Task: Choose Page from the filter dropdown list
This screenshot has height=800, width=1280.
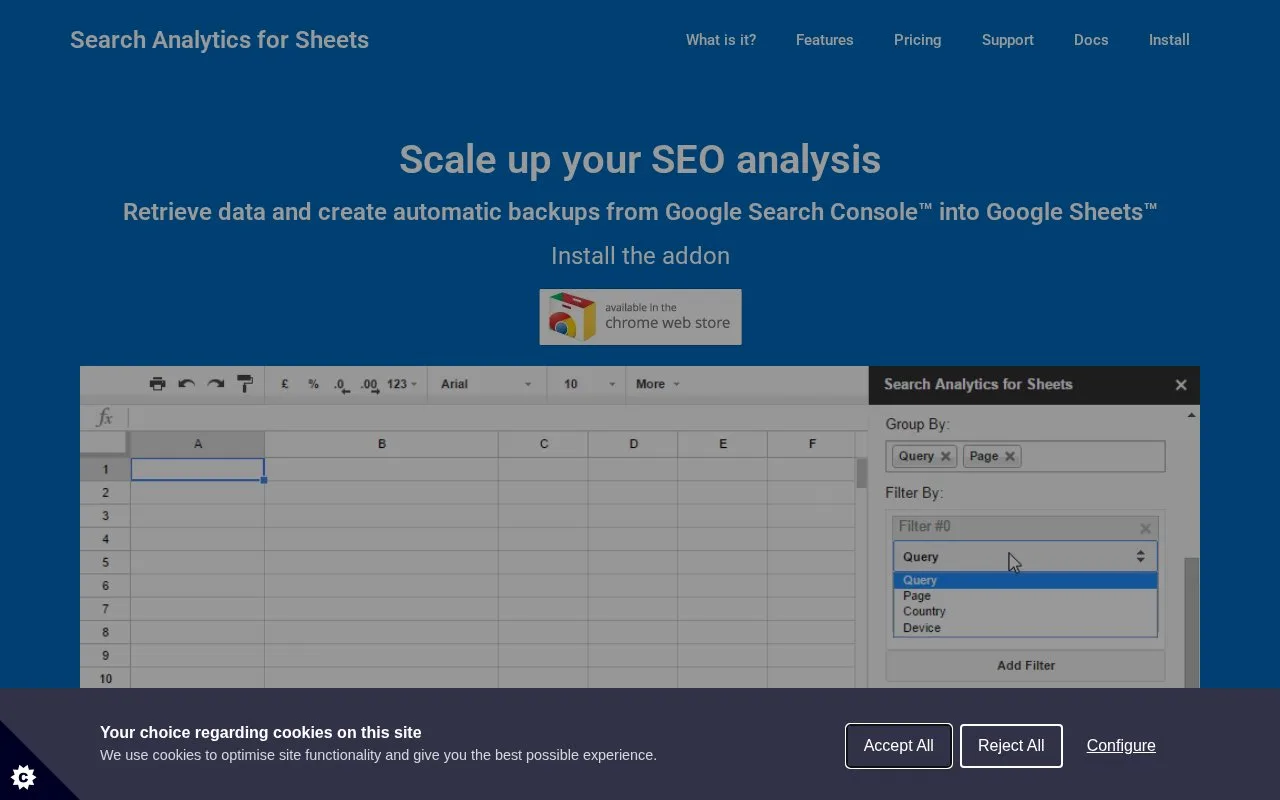Action: pyautogui.click(x=1025, y=596)
